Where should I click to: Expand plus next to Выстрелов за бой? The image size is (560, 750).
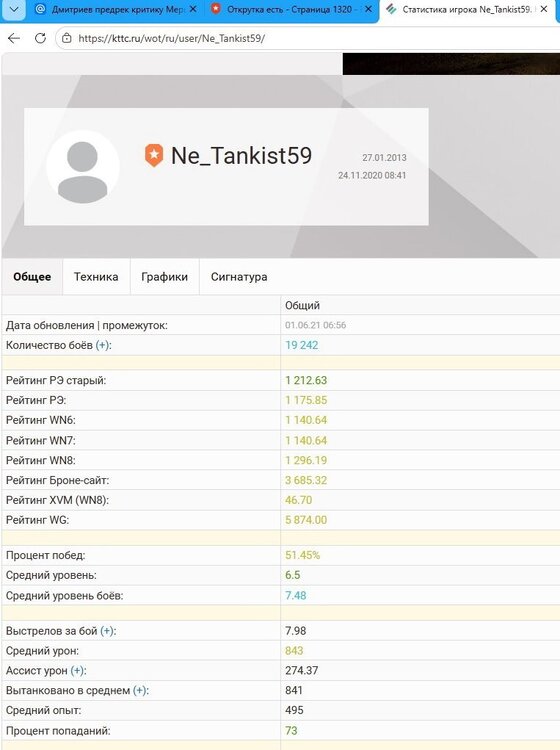pos(108,631)
